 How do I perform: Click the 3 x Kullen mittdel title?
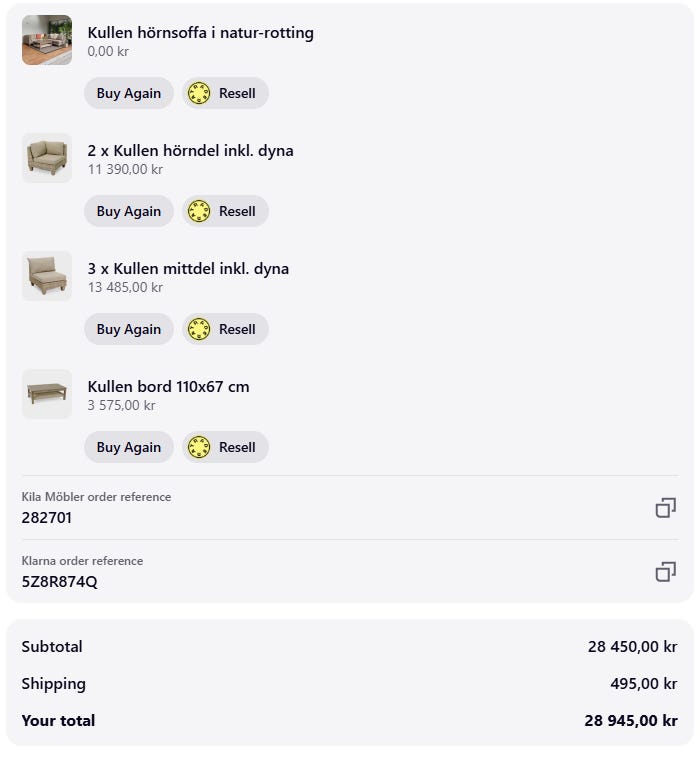188,269
